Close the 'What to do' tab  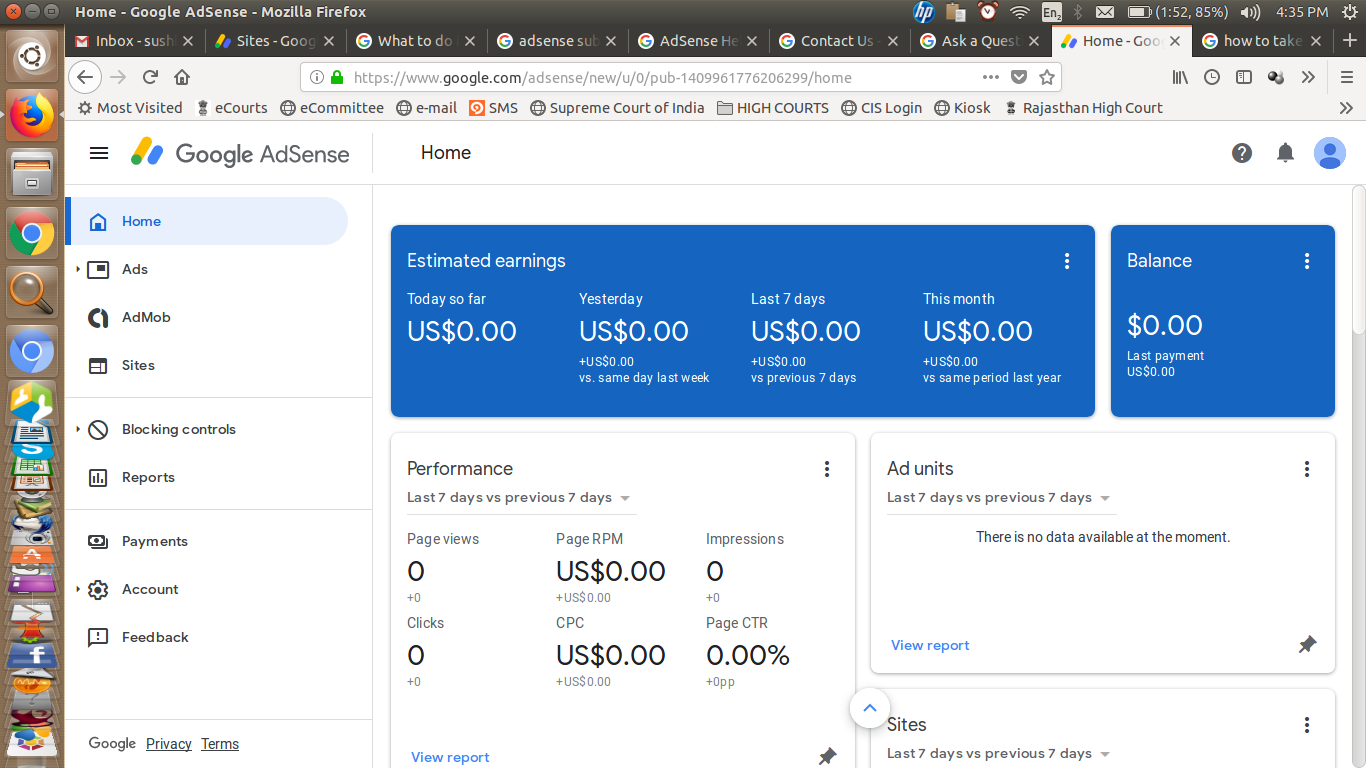point(470,41)
